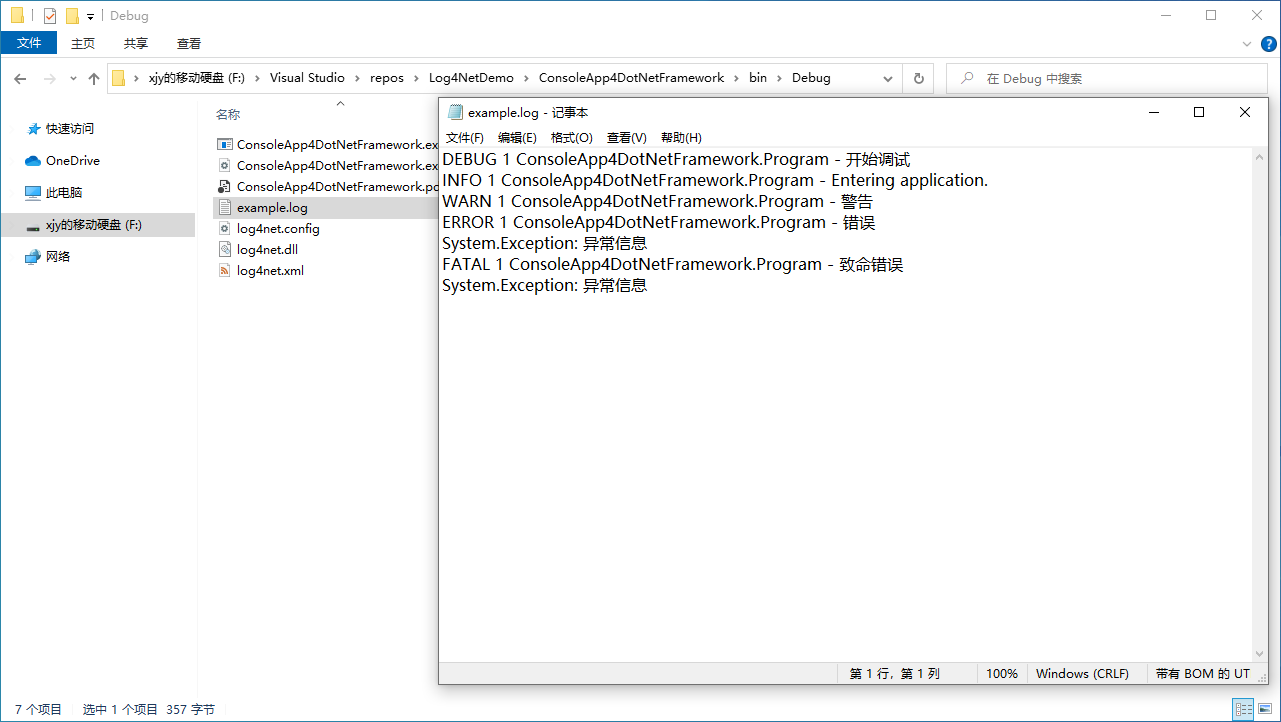Select 快速访问 in the navigation pane
The image size is (1281, 722).
click(x=69, y=129)
